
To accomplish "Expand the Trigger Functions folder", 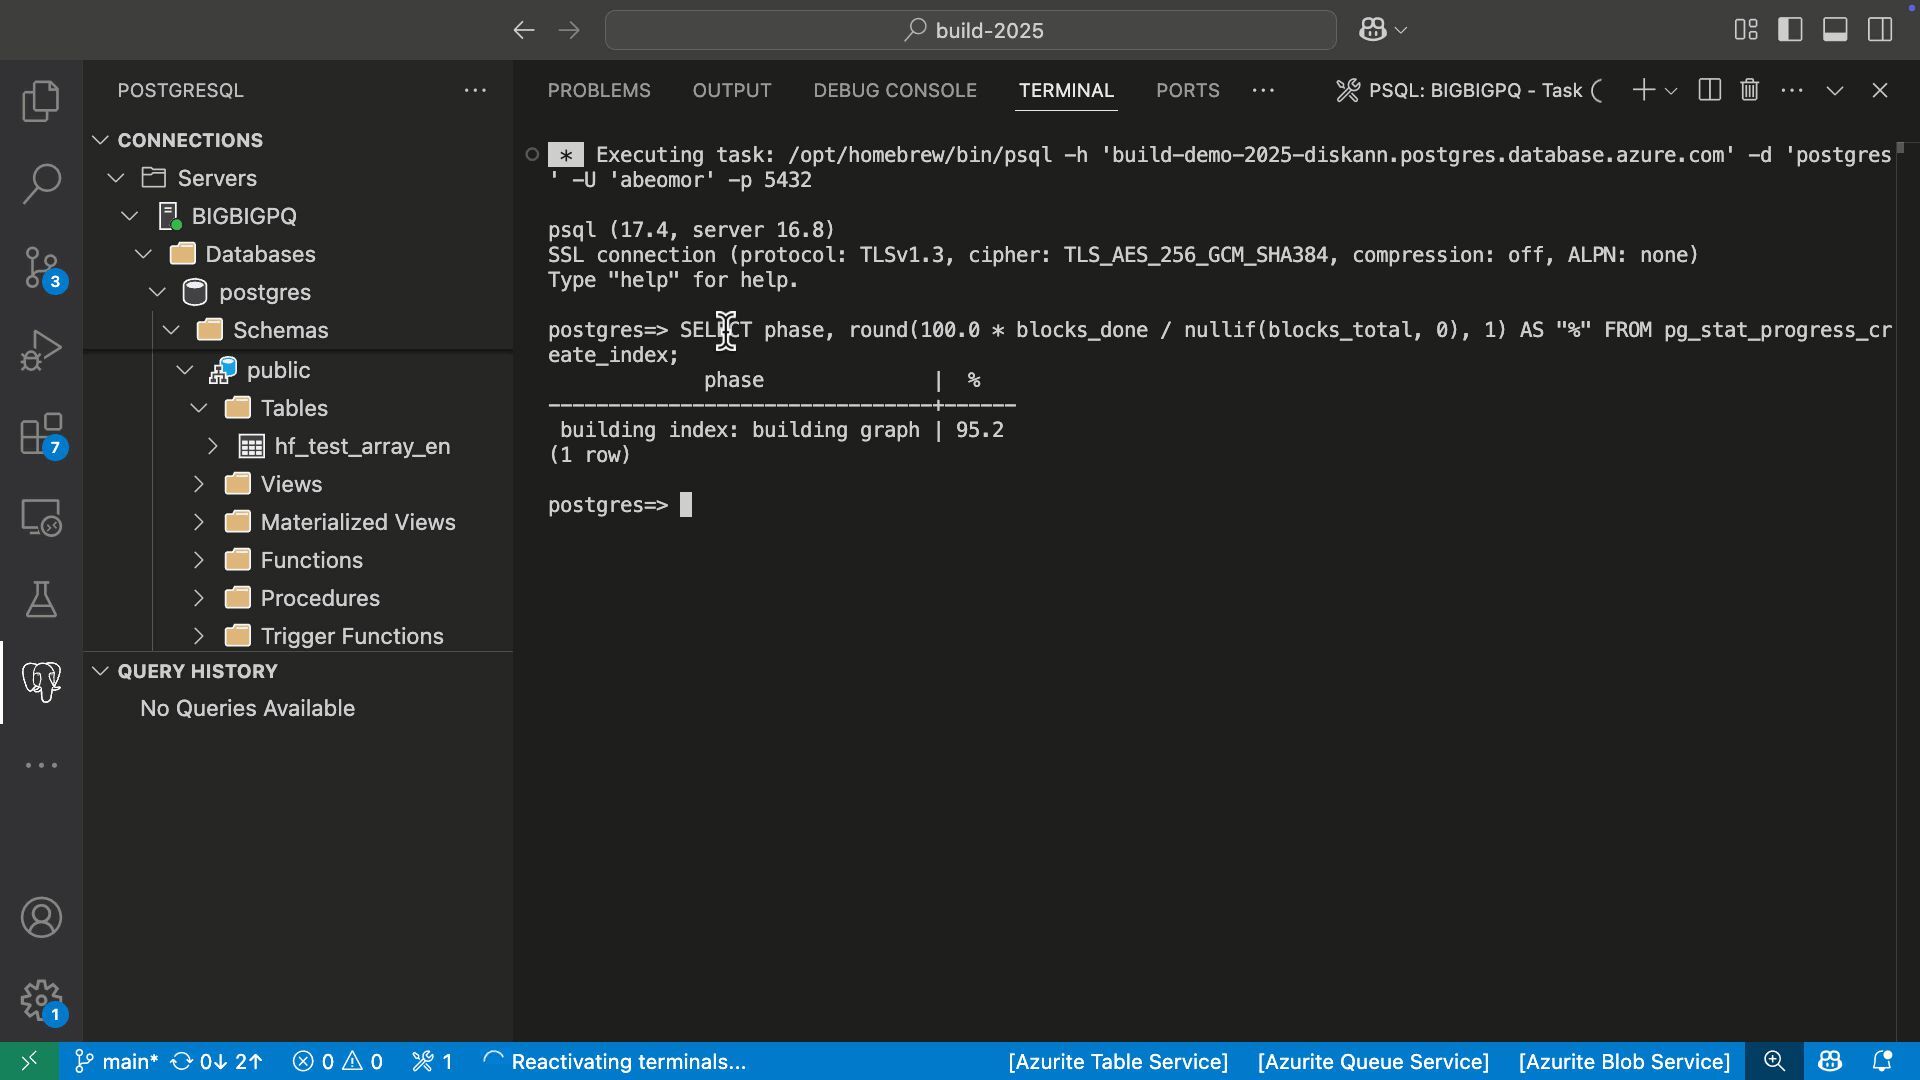I will point(199,636).
